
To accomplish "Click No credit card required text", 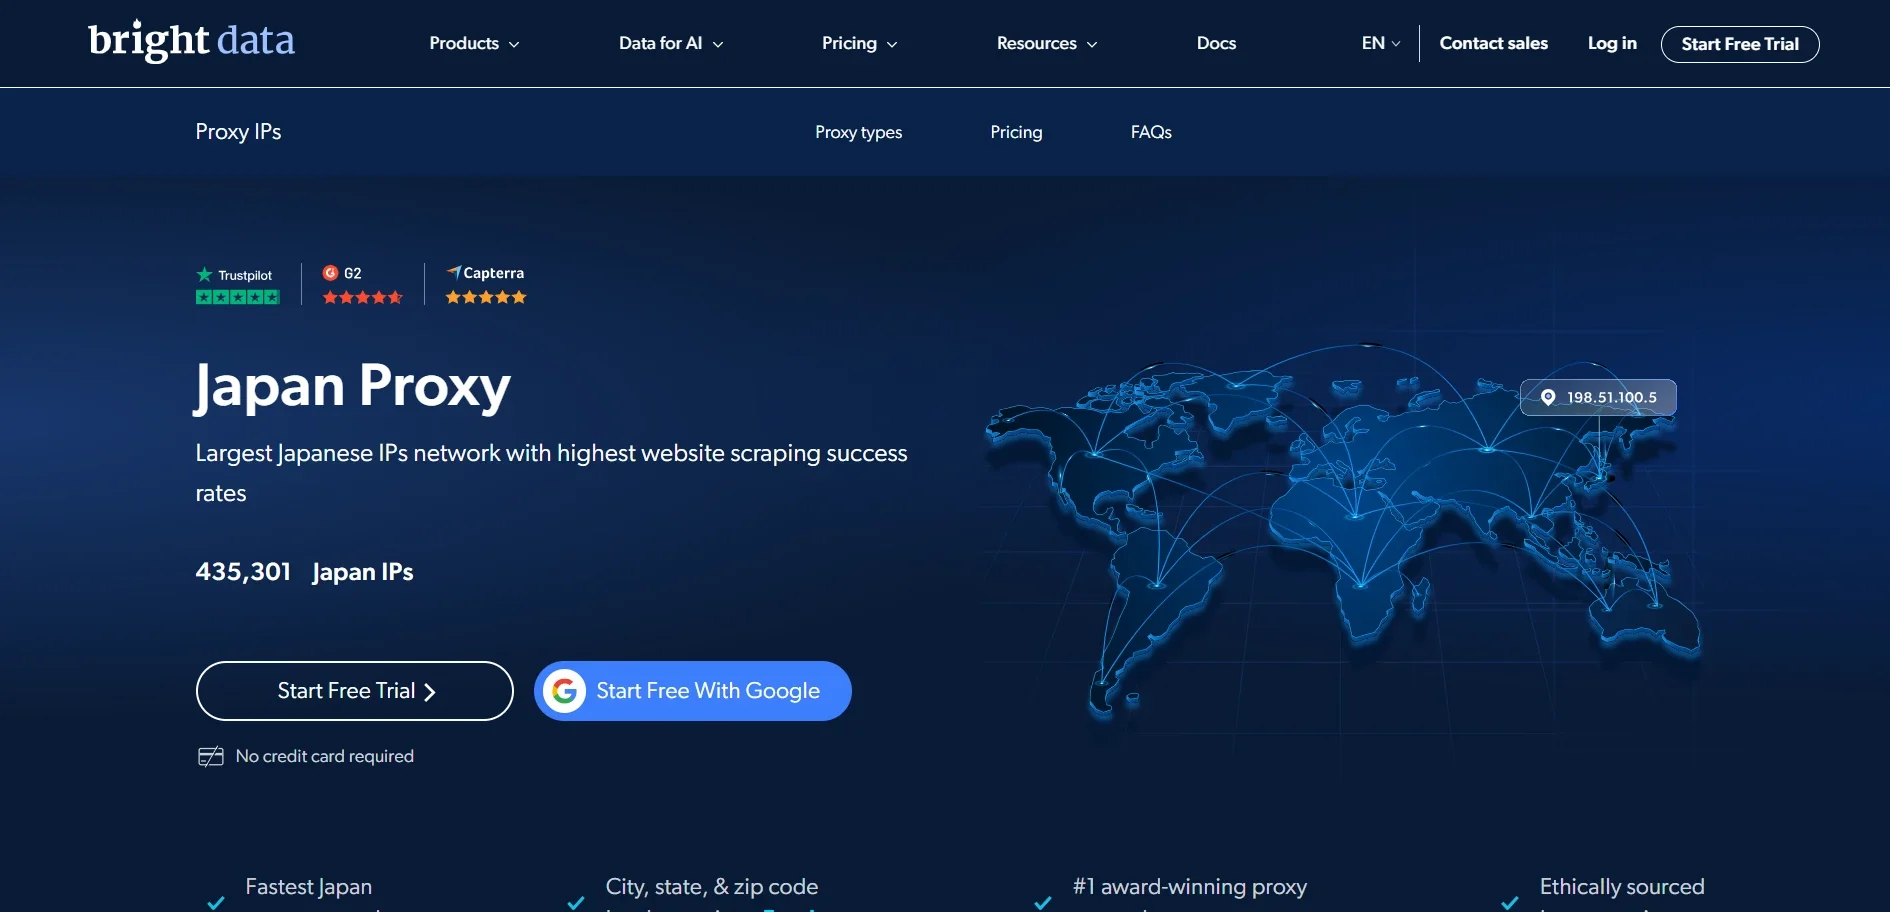I will click(325, 757).
